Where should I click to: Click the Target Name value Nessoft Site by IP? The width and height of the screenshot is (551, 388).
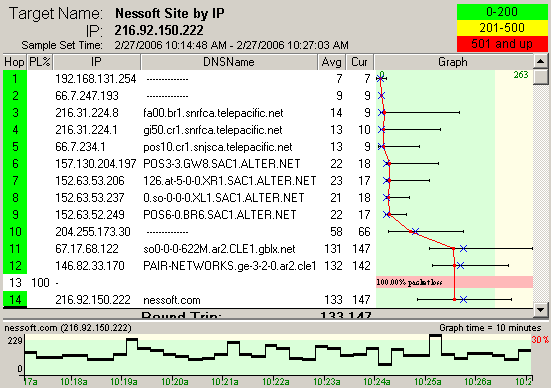170,13
